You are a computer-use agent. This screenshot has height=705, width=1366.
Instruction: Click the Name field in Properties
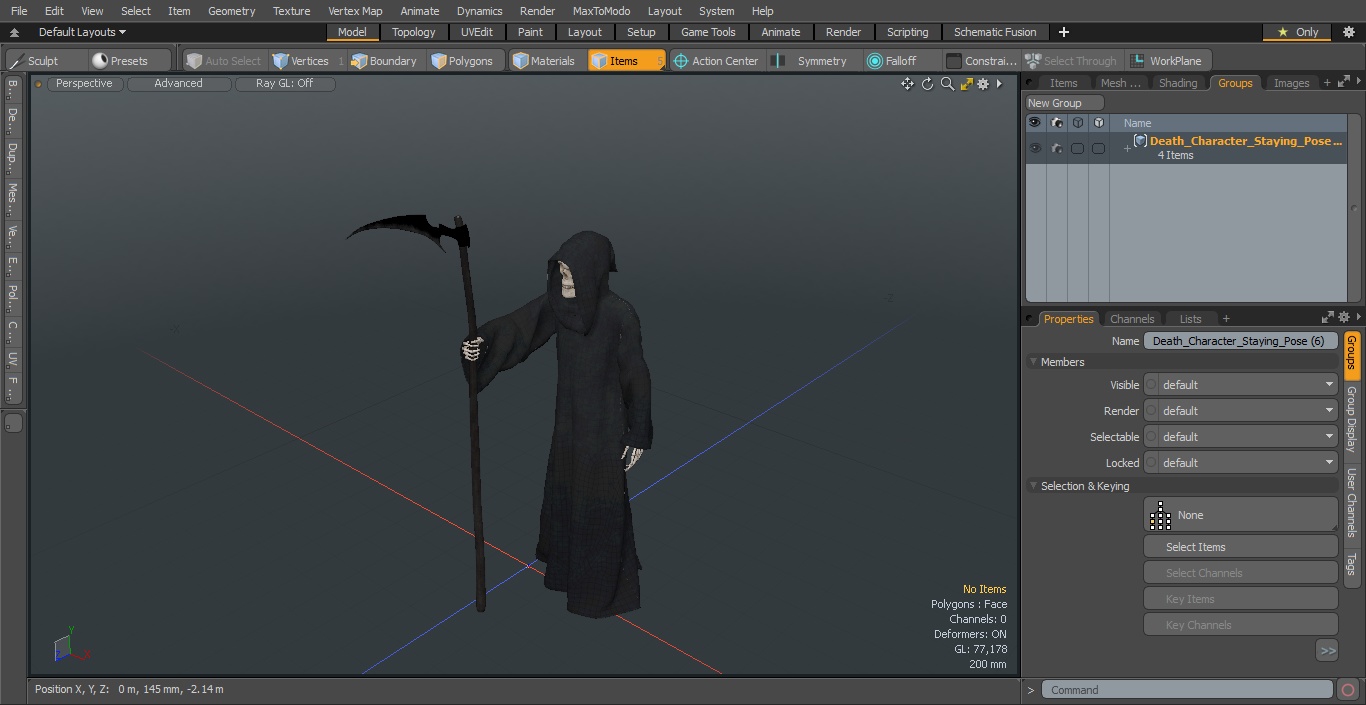pyautogui.click(x=1241, y=341)
